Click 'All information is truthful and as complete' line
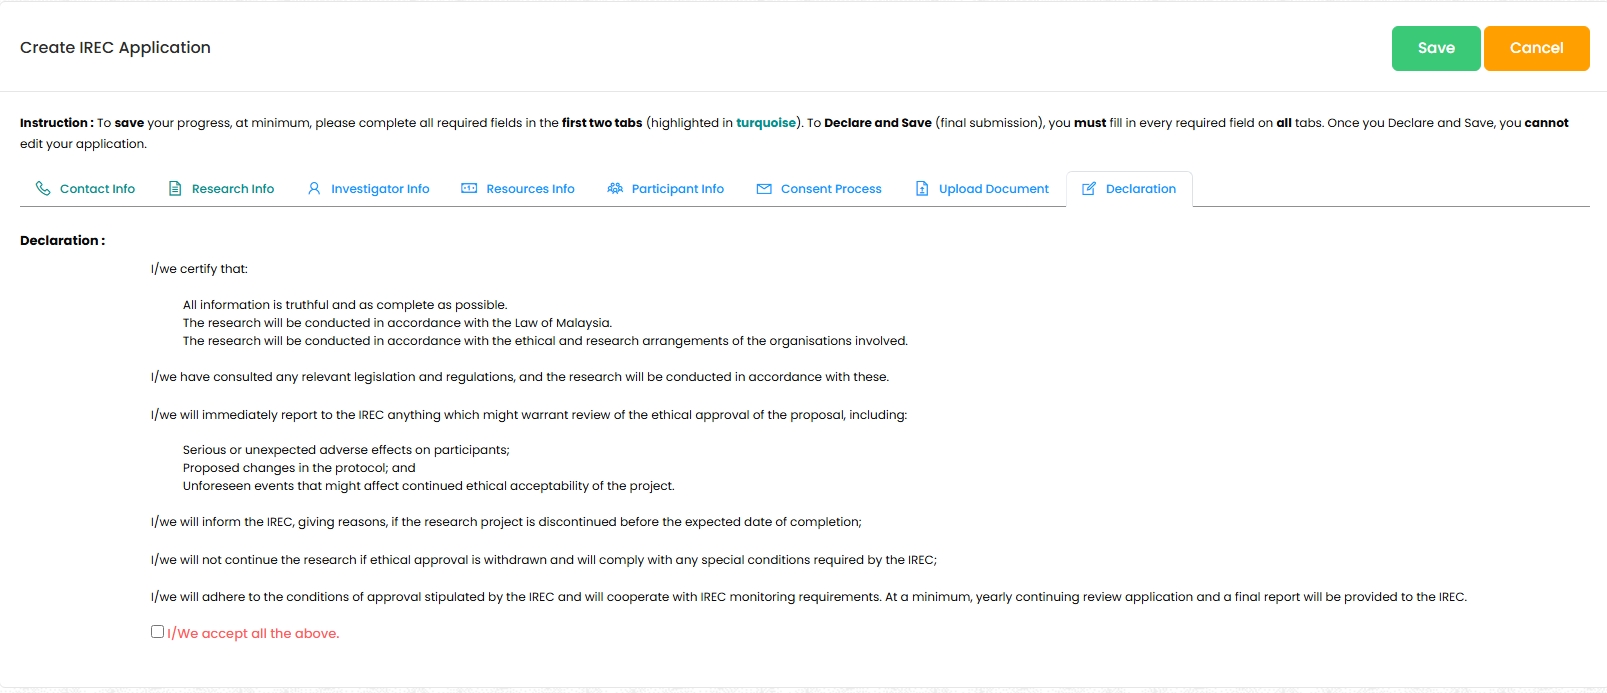 [345, 304]
